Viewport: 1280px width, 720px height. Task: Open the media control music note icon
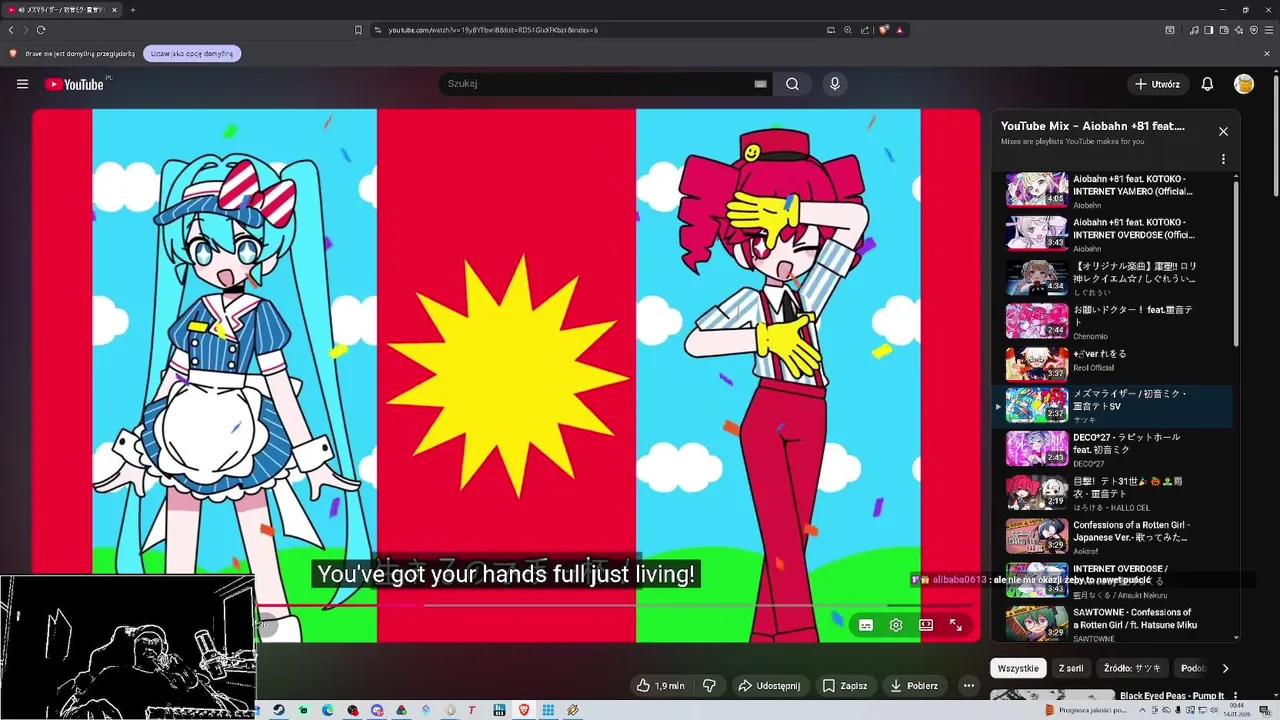pyautogui.click(x=1194, y=30)
